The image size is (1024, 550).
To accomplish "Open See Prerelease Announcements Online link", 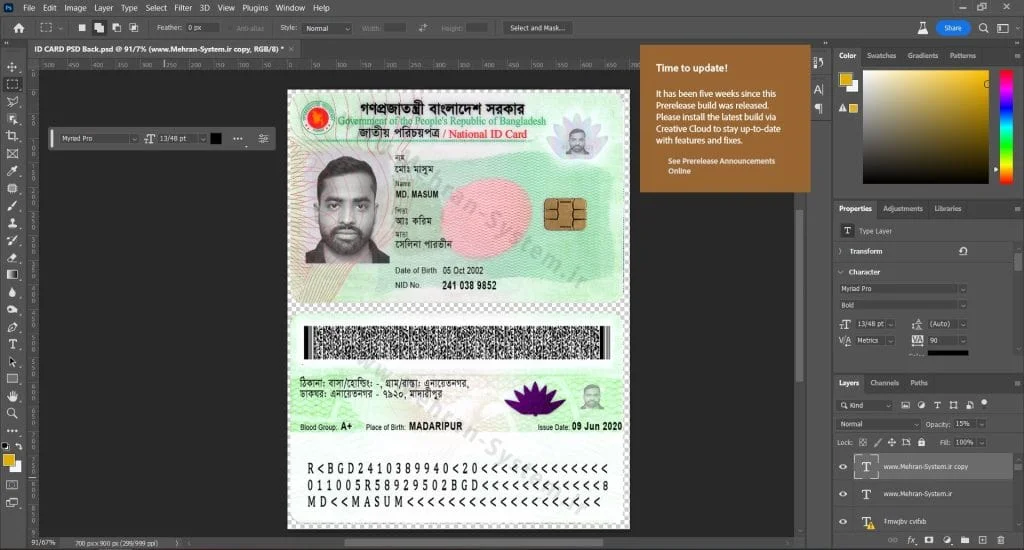I will pos(721,166).
